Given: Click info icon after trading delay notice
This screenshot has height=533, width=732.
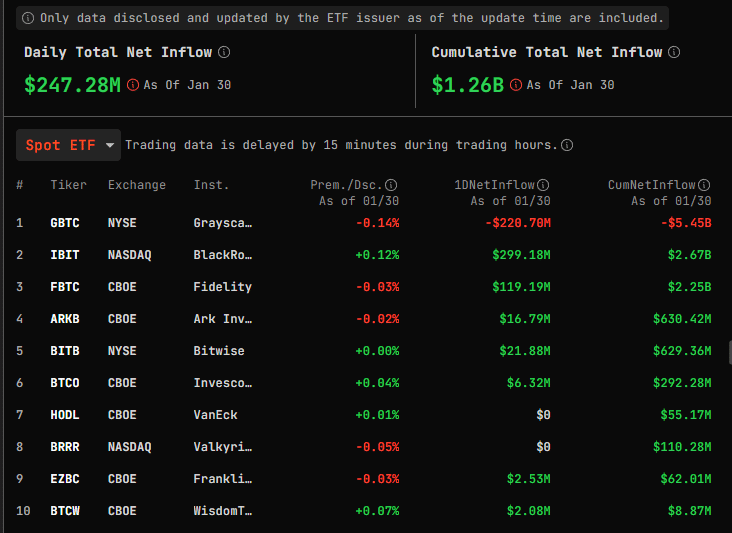Looking at the screenshot, I should pos(567,145).
